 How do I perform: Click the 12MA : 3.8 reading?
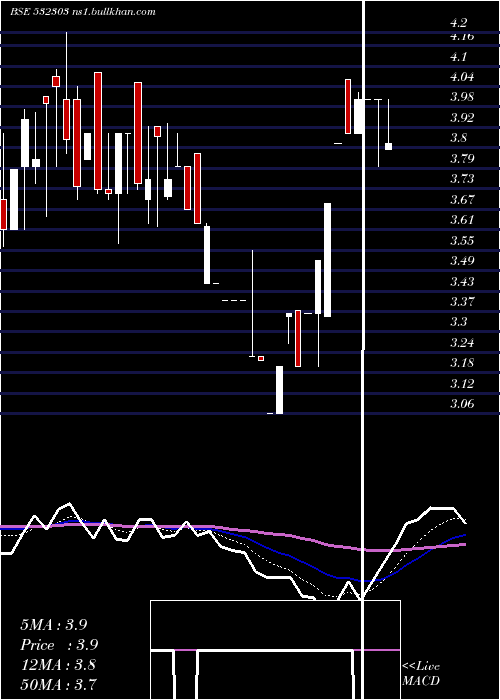58,665
